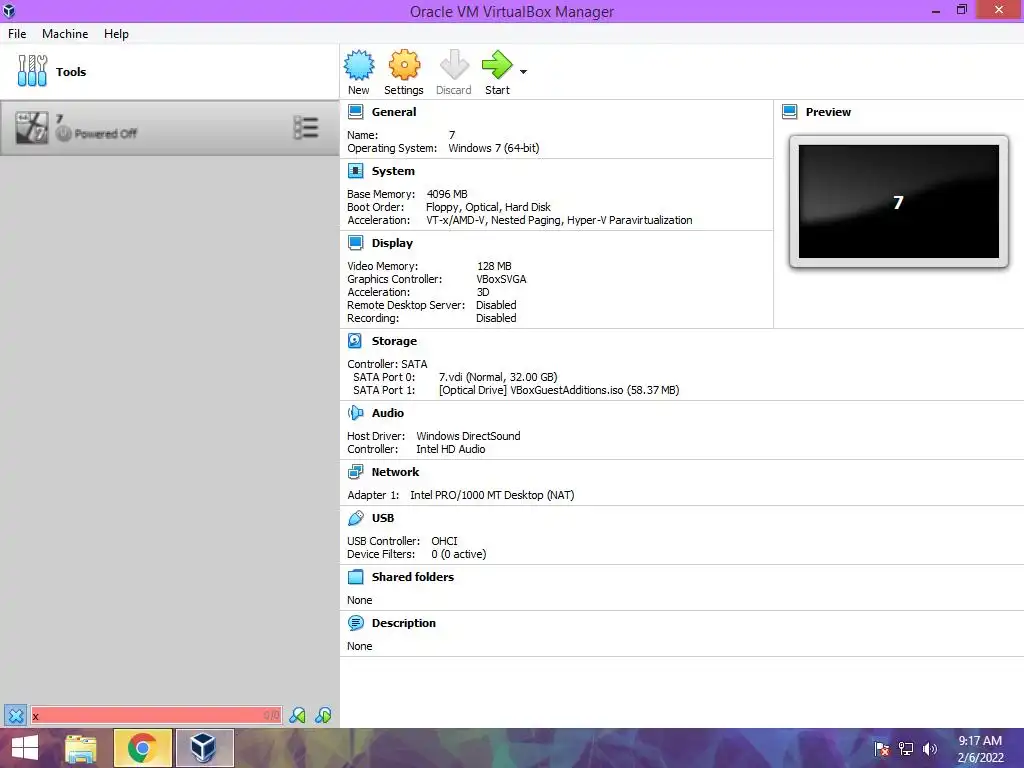Open the System settings heading link
Image resolution: width=1024 pixels, height=768 pixels.
393,171
